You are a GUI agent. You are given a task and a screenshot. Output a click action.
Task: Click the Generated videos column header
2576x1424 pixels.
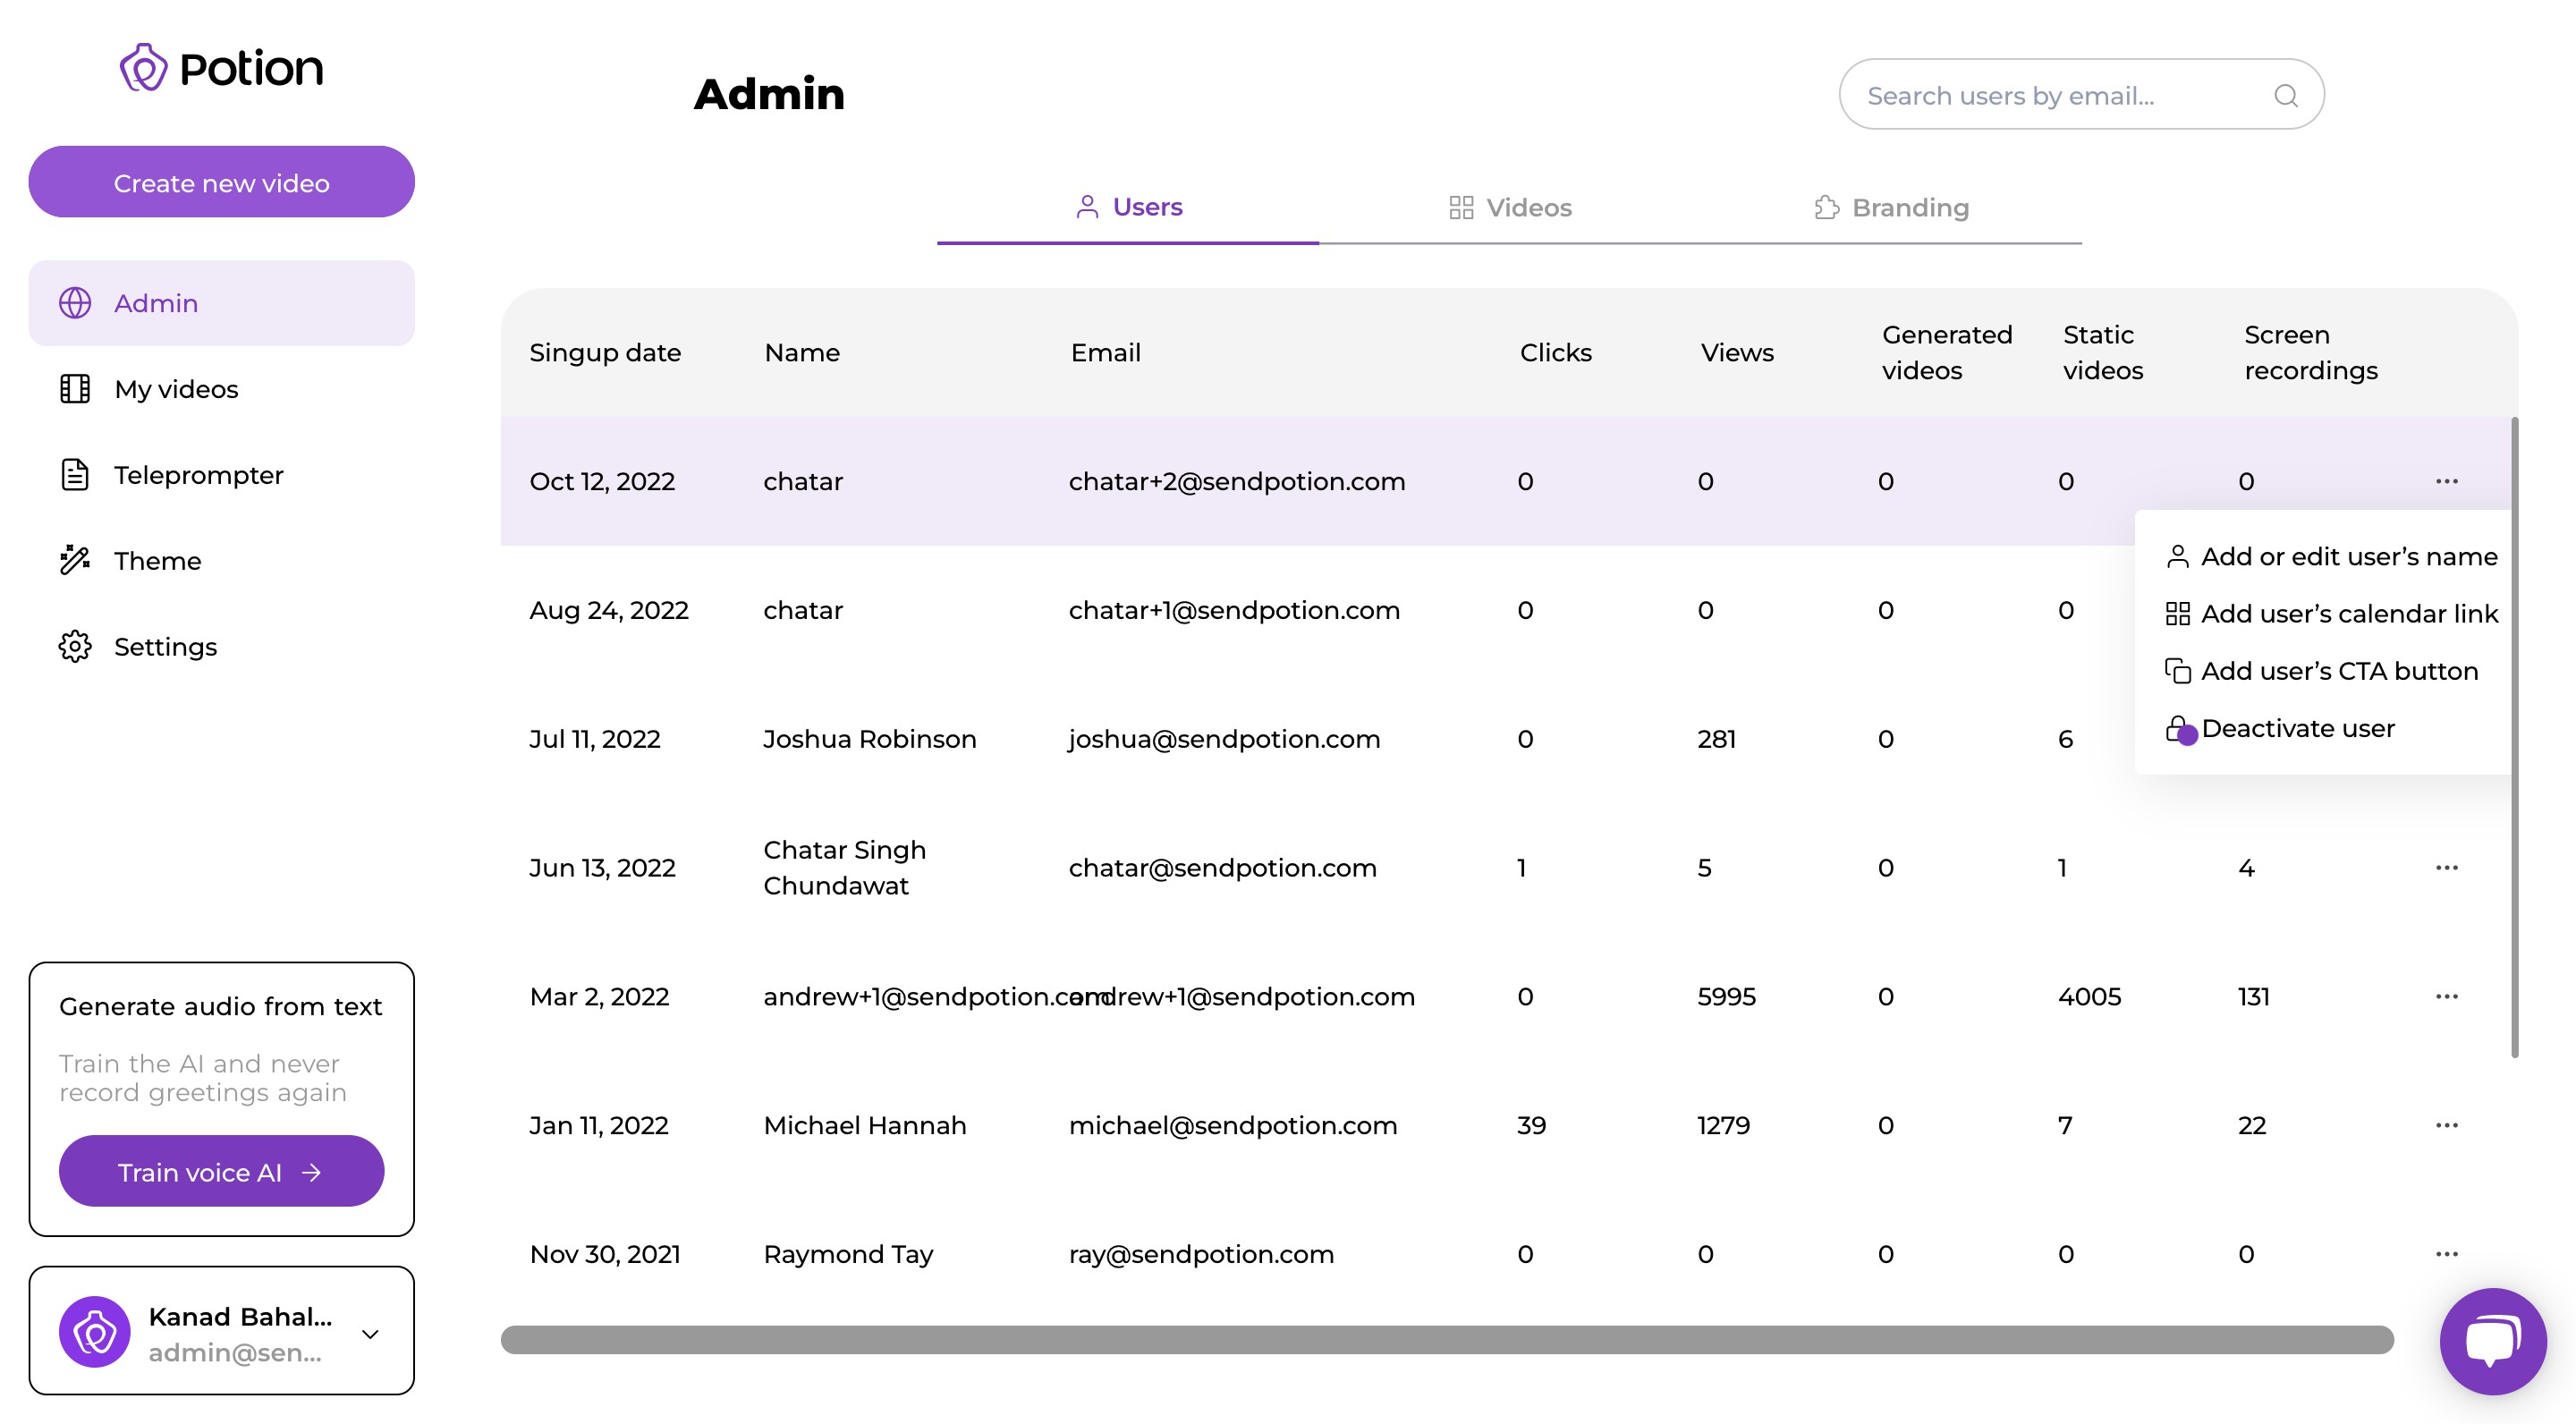coord(1947,352)
